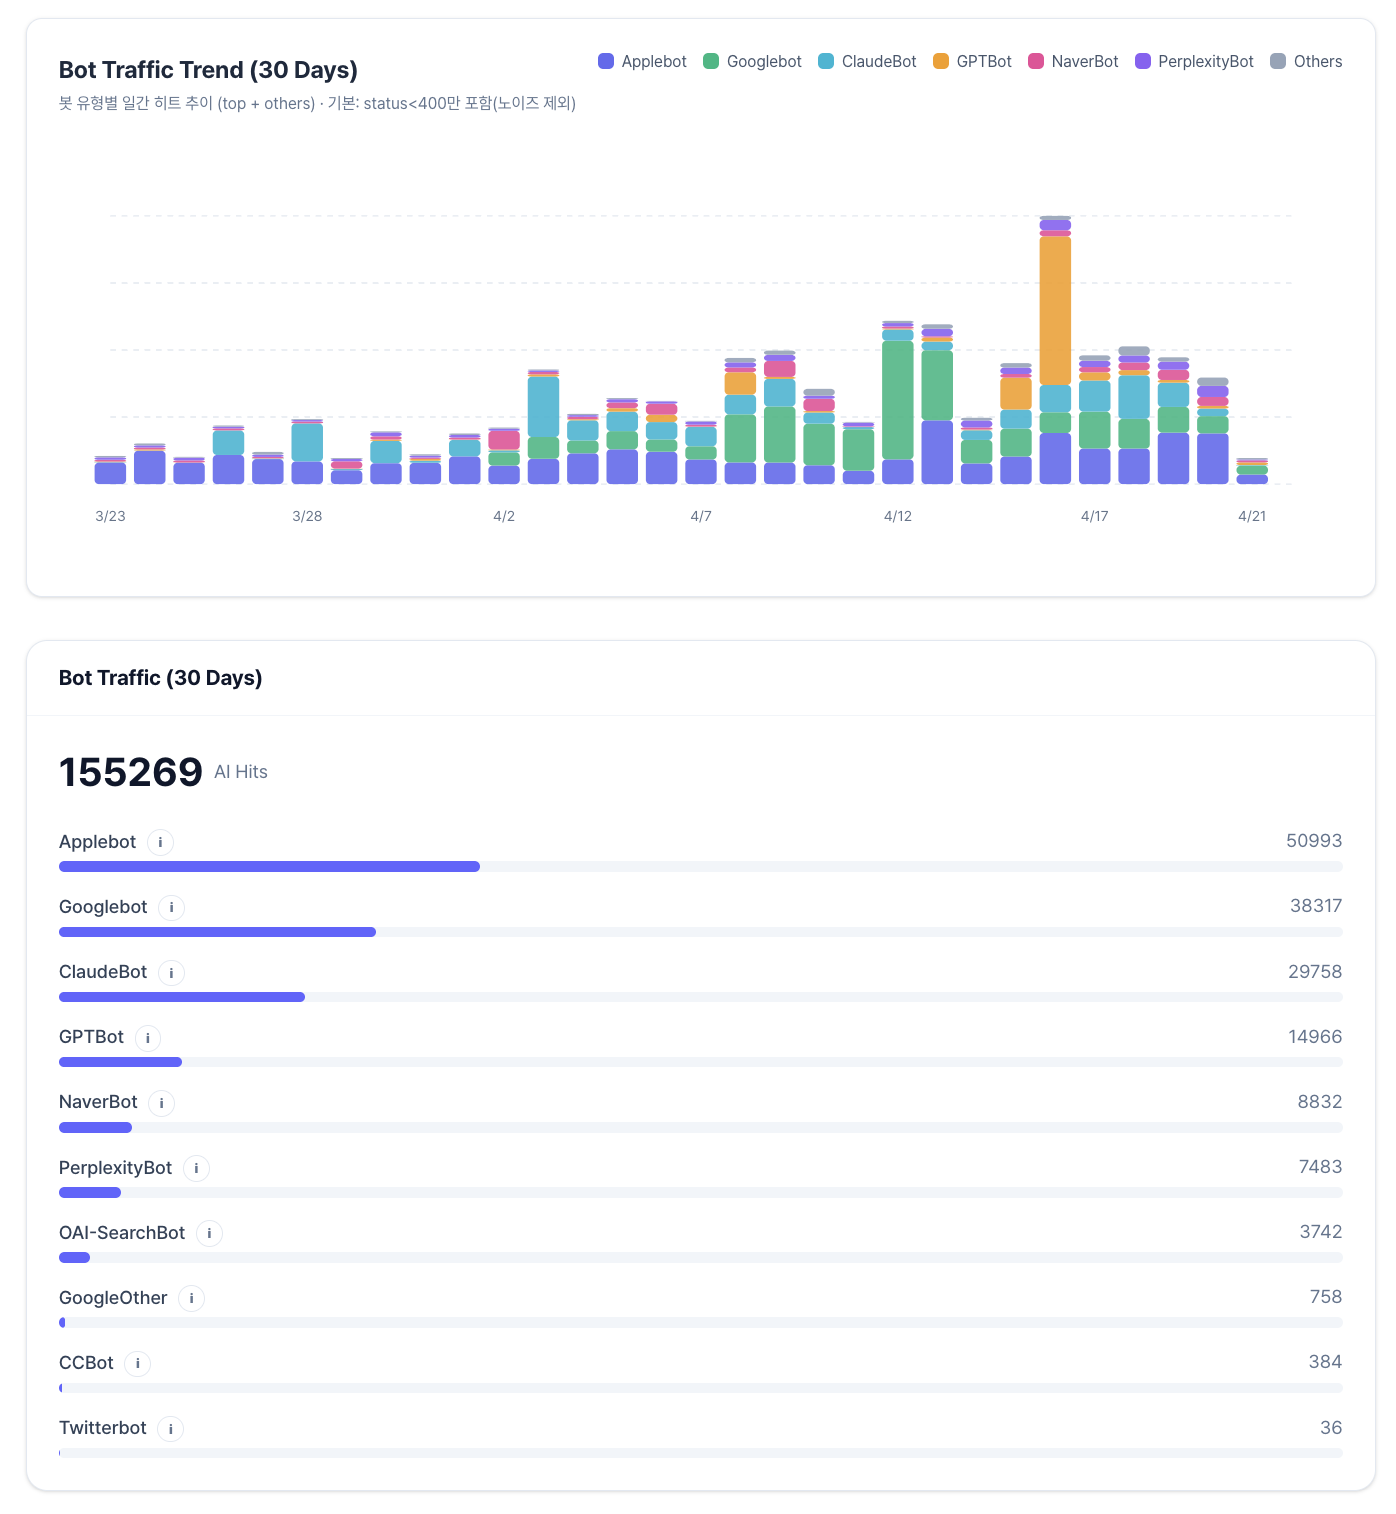Click the NaverBot legend color swatch
Screen dimensions: 1396x1514
point(1036,61)
